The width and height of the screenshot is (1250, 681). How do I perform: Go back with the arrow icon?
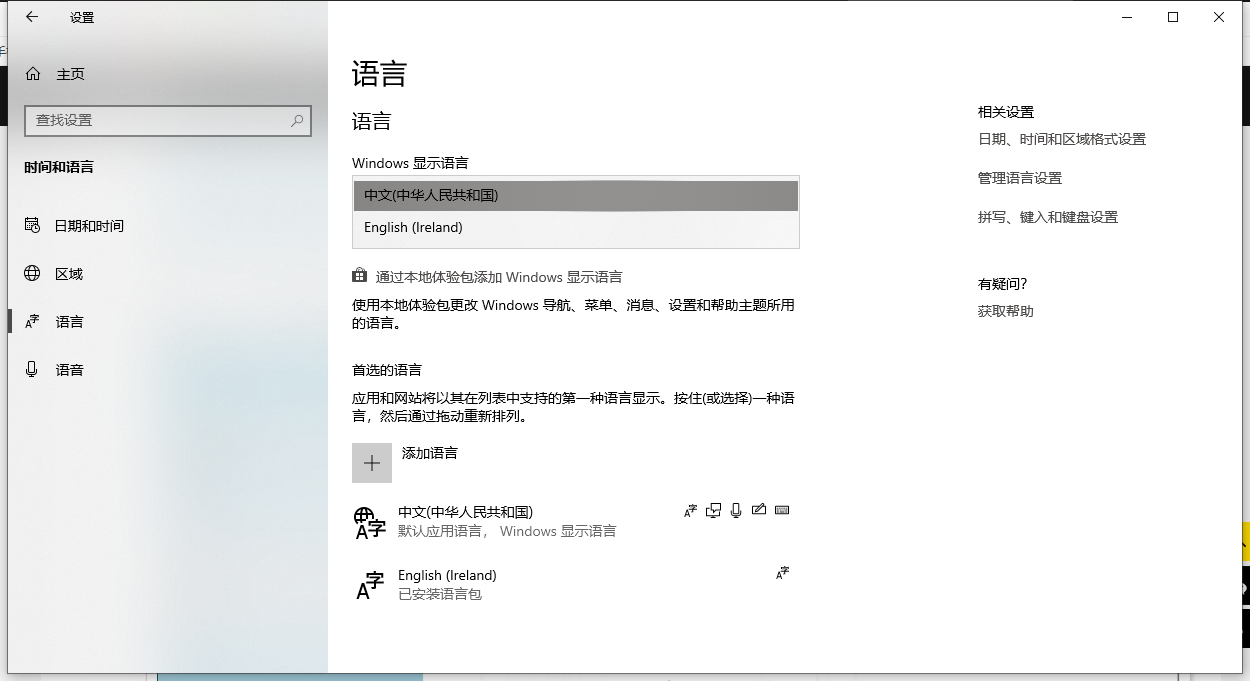[x=32, y=17]
